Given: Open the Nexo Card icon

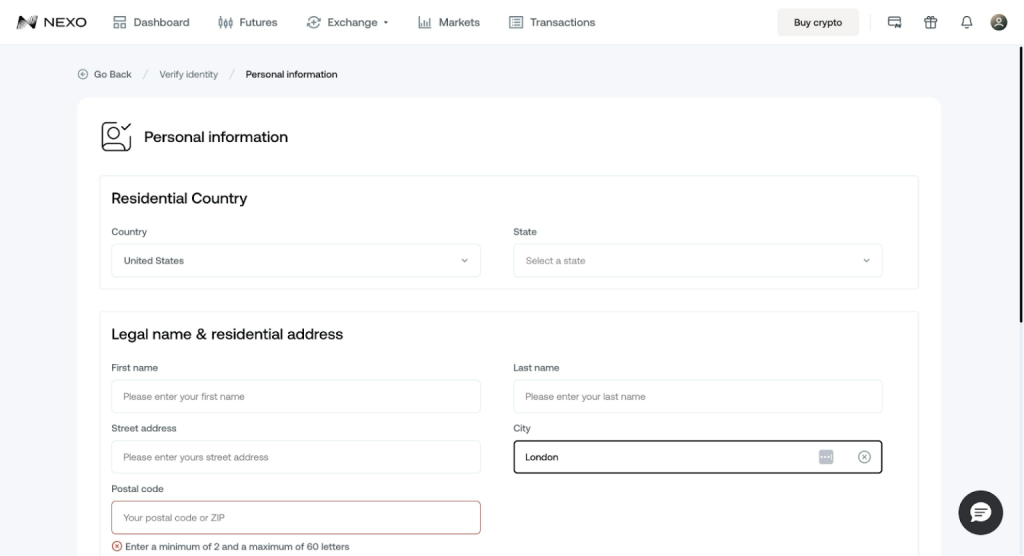Looking at the screenshot, I should coord(895,22).
